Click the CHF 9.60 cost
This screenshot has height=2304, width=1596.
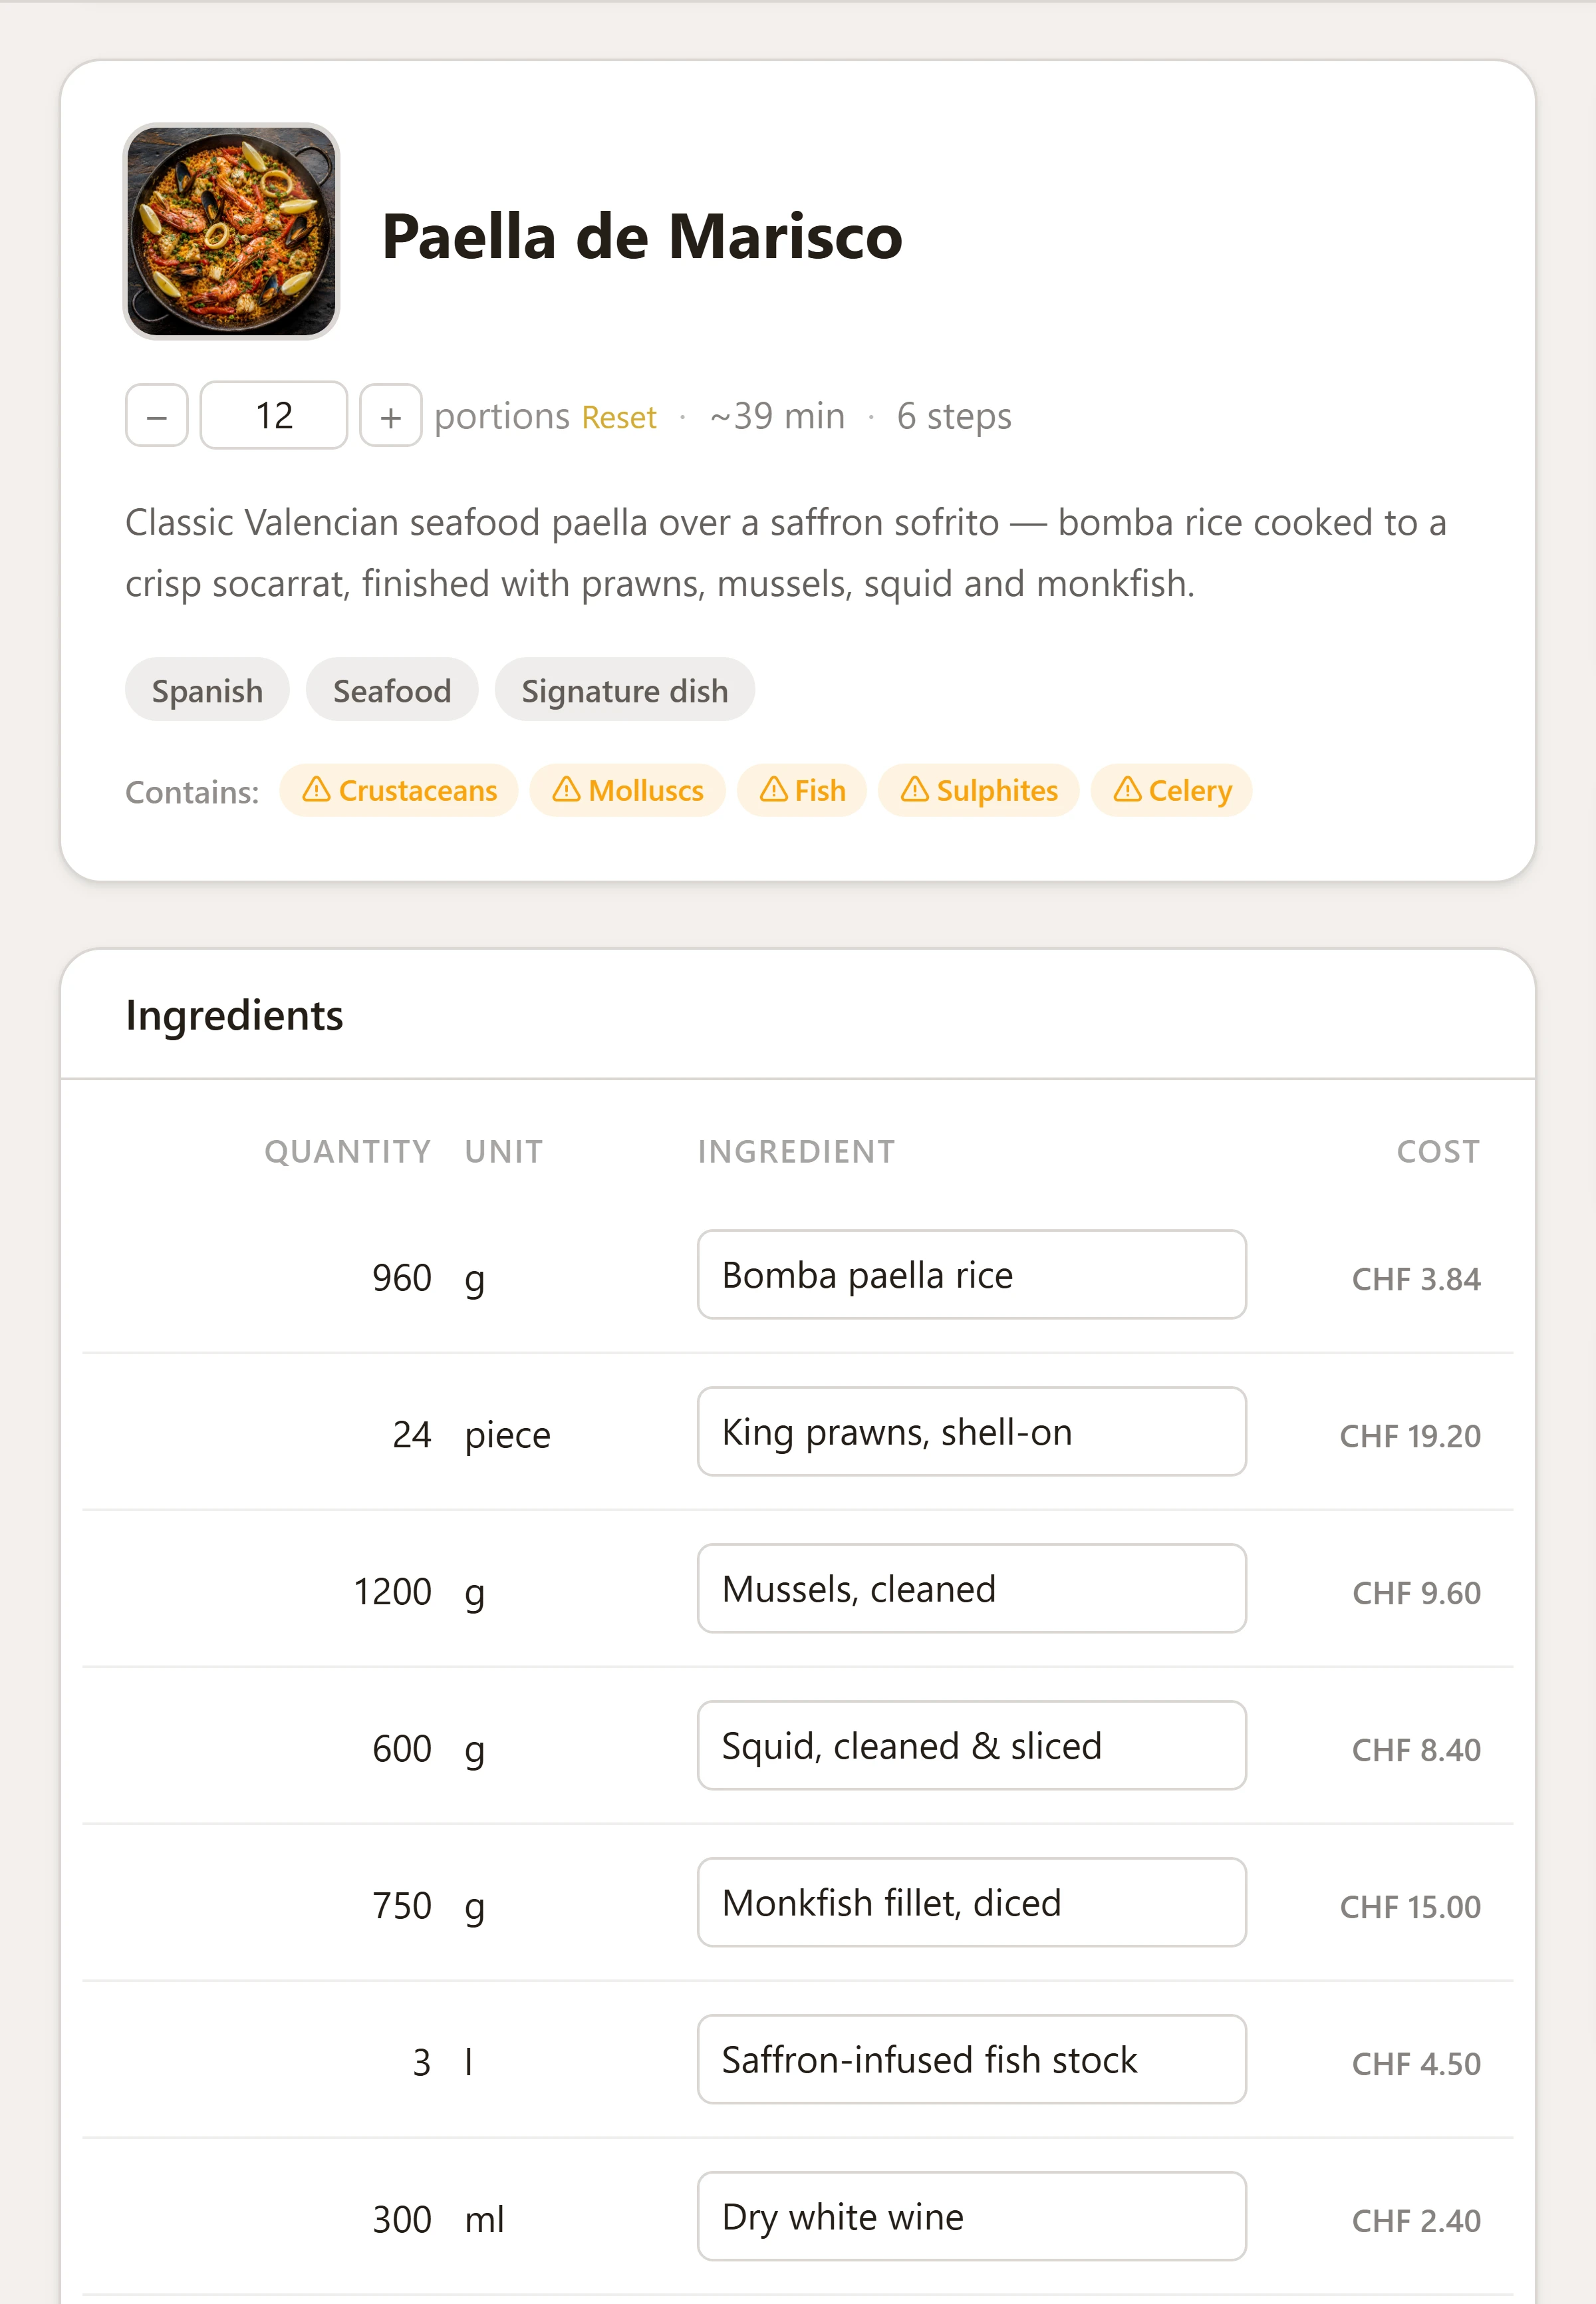tap(1416, 1593)
